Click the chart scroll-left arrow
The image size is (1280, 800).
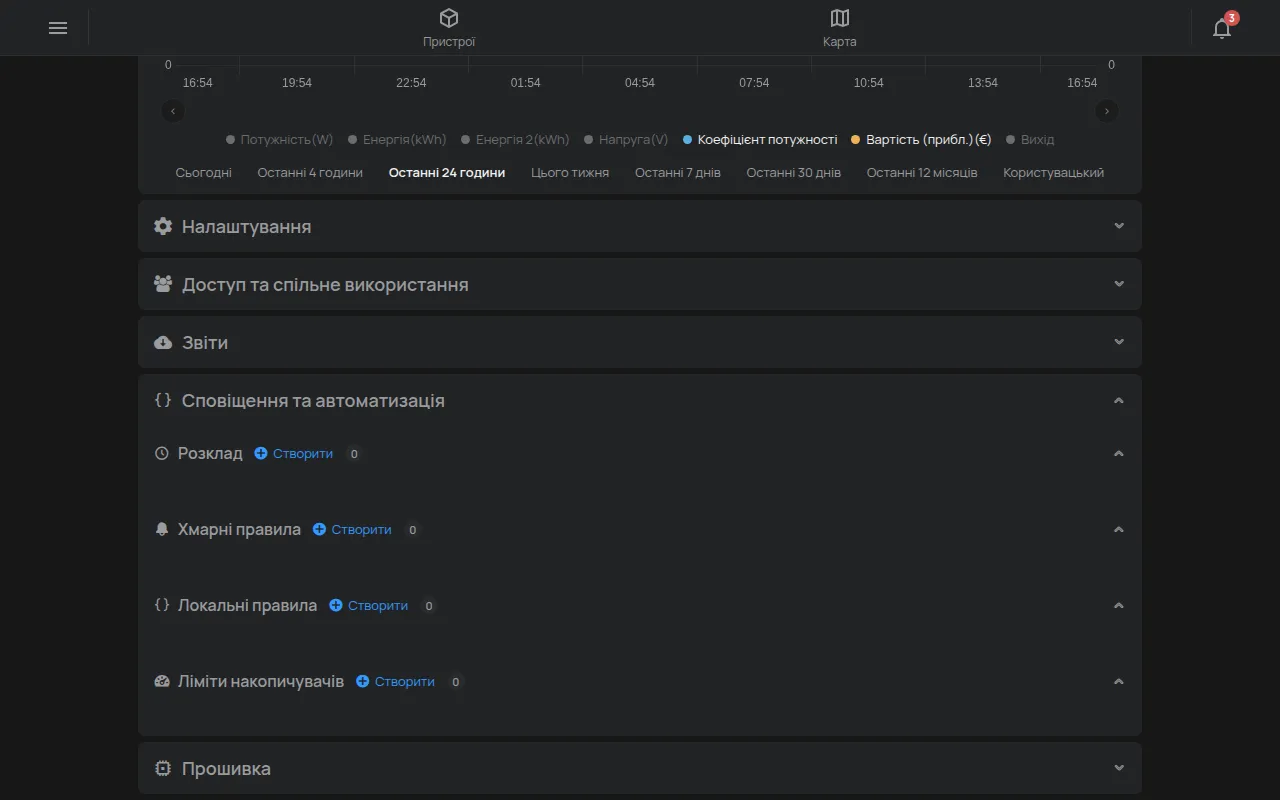(174, 111)
